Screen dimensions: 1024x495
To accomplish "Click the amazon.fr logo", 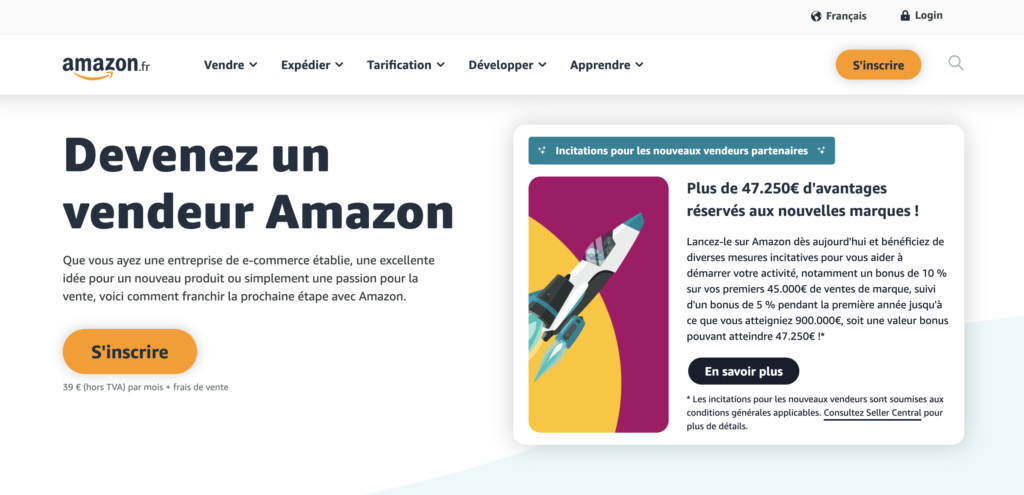I will pos(106,67).
